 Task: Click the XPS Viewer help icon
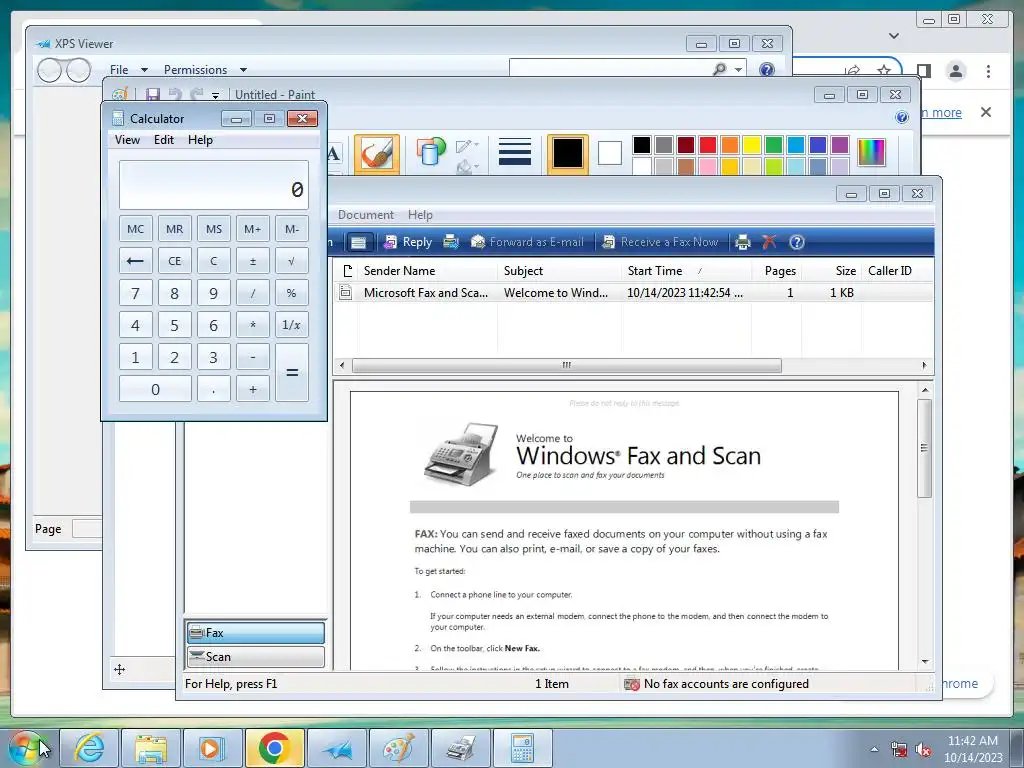coord(767,69)
